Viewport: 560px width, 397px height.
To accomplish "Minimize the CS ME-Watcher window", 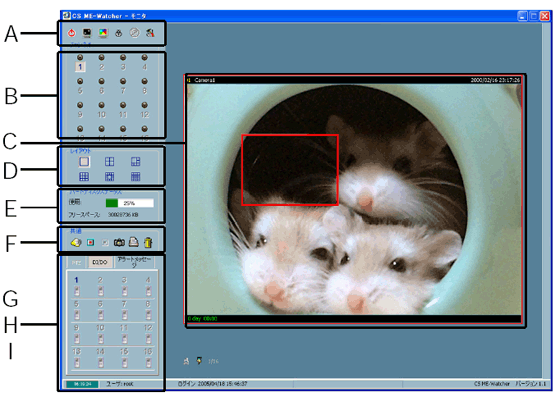I will coord(522,16).
